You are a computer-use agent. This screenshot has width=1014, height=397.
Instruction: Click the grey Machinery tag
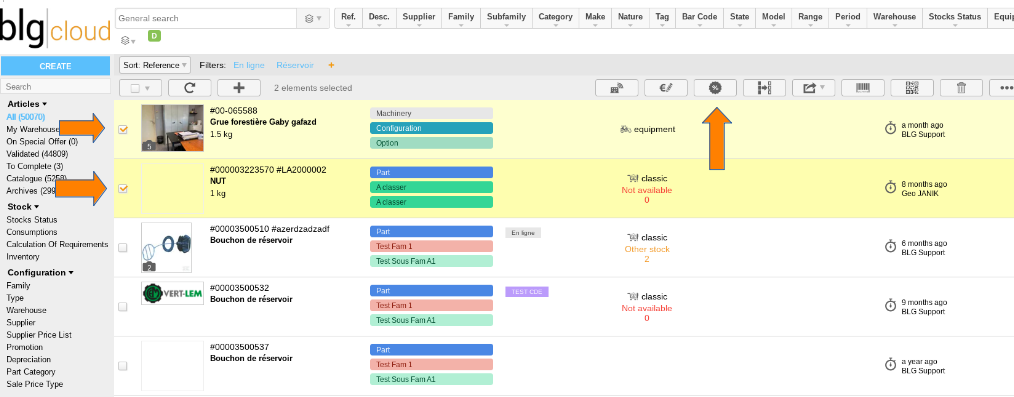(x=431, y=113)
